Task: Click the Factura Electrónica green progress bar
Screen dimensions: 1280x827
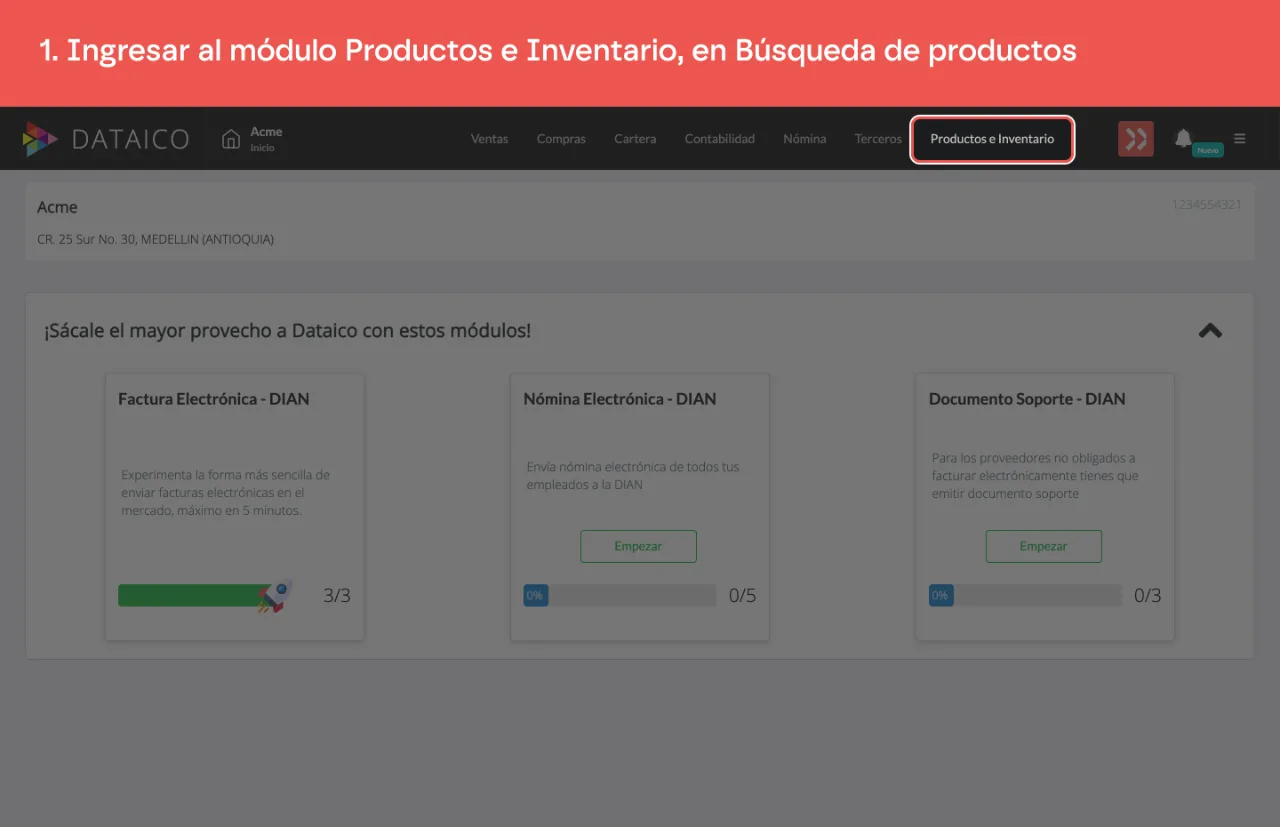Action: (196, 595)
